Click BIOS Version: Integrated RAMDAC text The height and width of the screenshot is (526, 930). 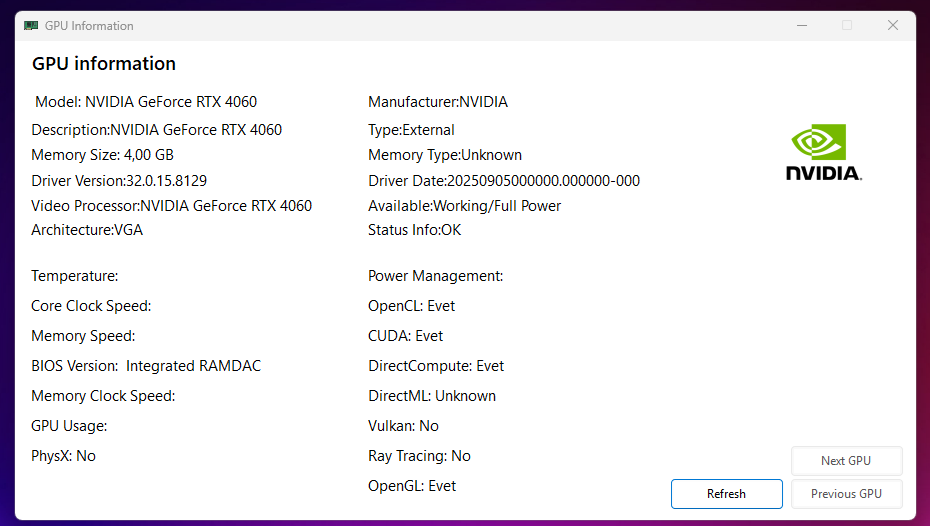point(146,366)
